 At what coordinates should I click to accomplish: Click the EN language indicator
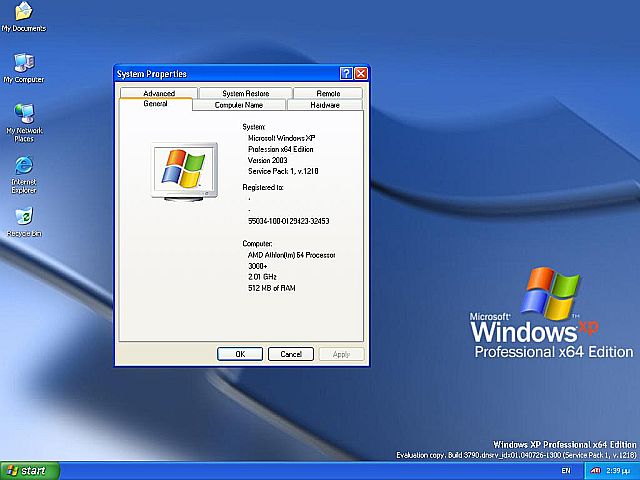coord(566,471)
